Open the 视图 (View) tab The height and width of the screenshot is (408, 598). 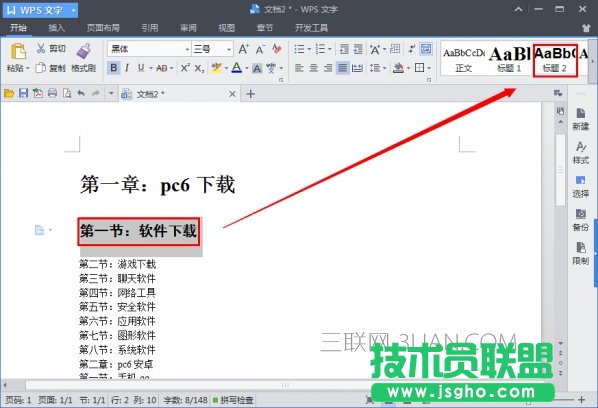click(227, 28)
